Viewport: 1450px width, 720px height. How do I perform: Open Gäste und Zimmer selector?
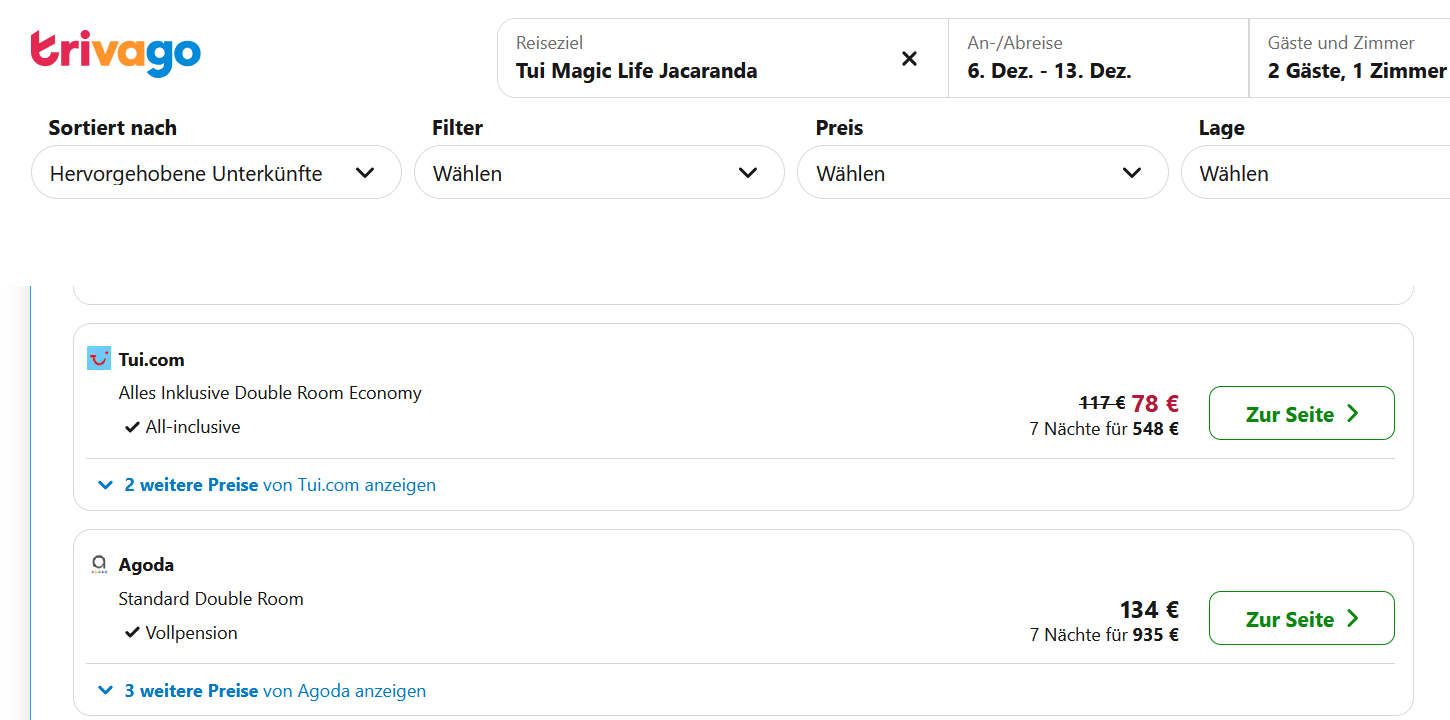[x=1356, y=58]
